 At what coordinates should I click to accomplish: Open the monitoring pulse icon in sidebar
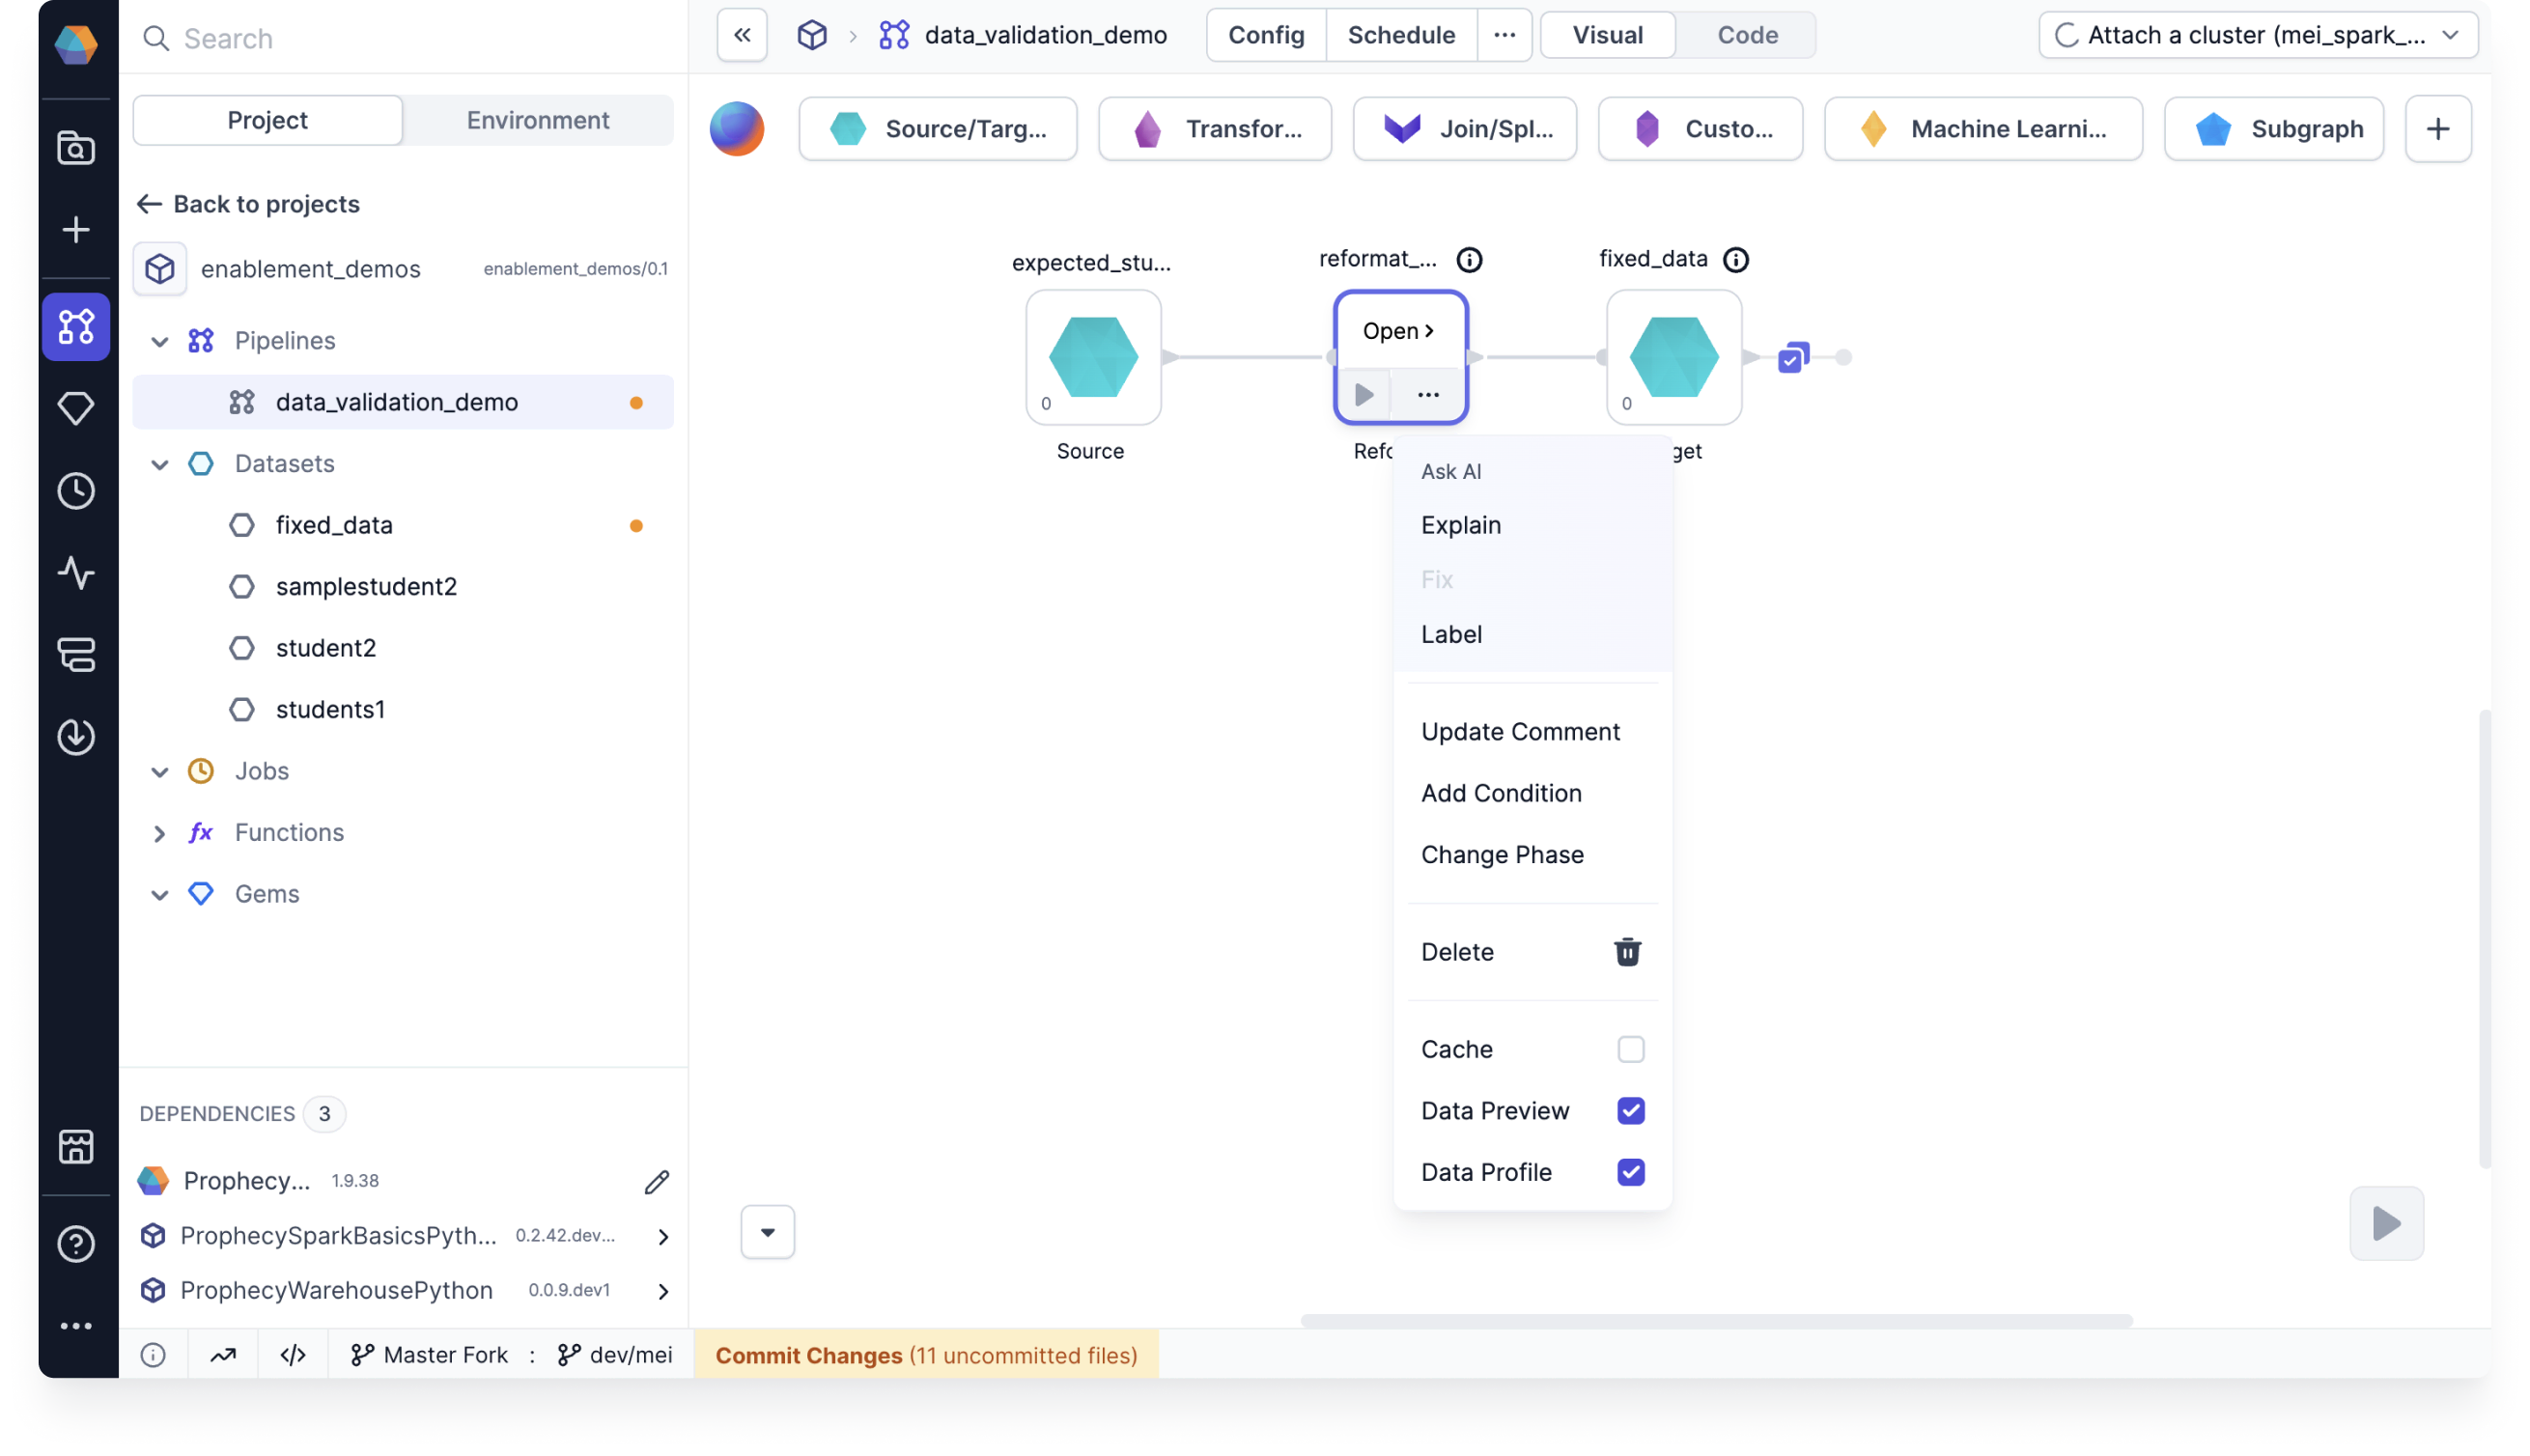click(76, 573)
